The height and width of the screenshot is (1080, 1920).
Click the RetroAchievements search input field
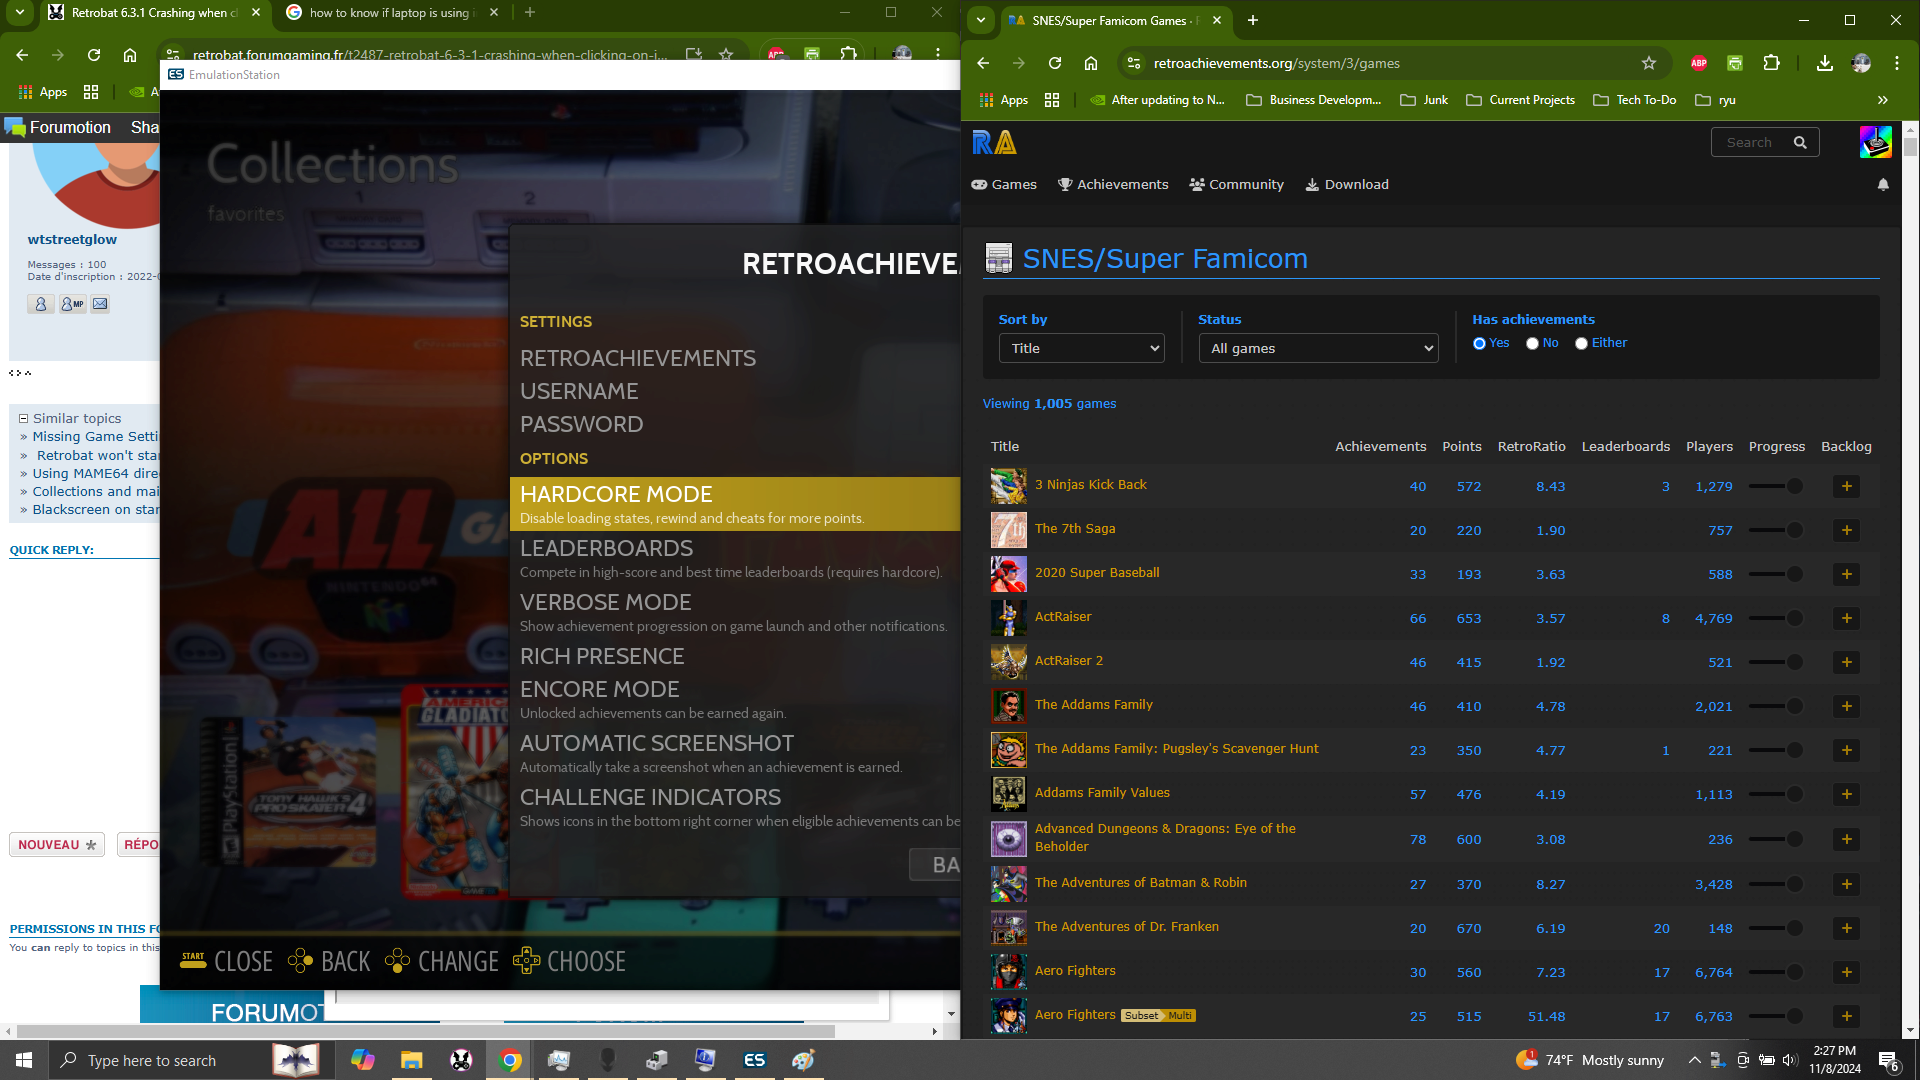coord(1755,141)
